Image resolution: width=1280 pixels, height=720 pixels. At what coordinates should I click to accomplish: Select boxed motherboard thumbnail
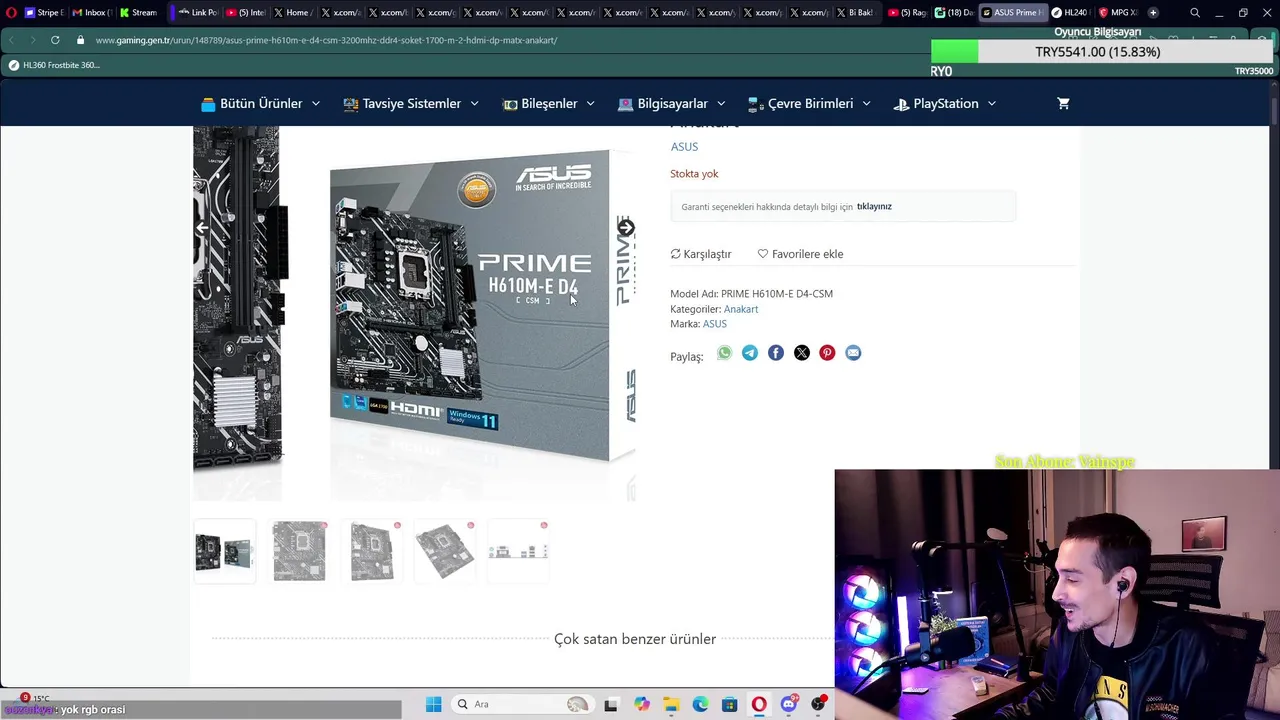[224, 551]
